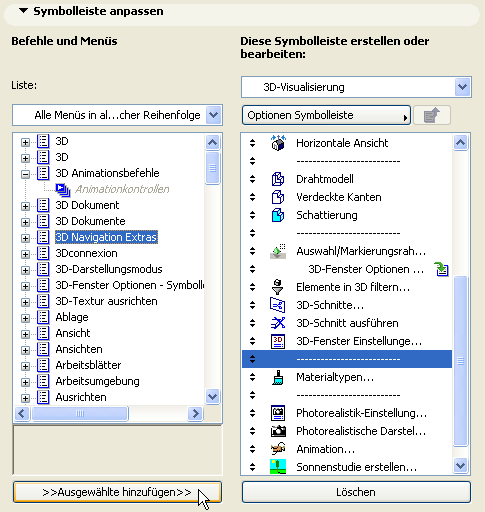Click left tree scrollbar up arrow
The image size is (485, 512).
(212, 143)
